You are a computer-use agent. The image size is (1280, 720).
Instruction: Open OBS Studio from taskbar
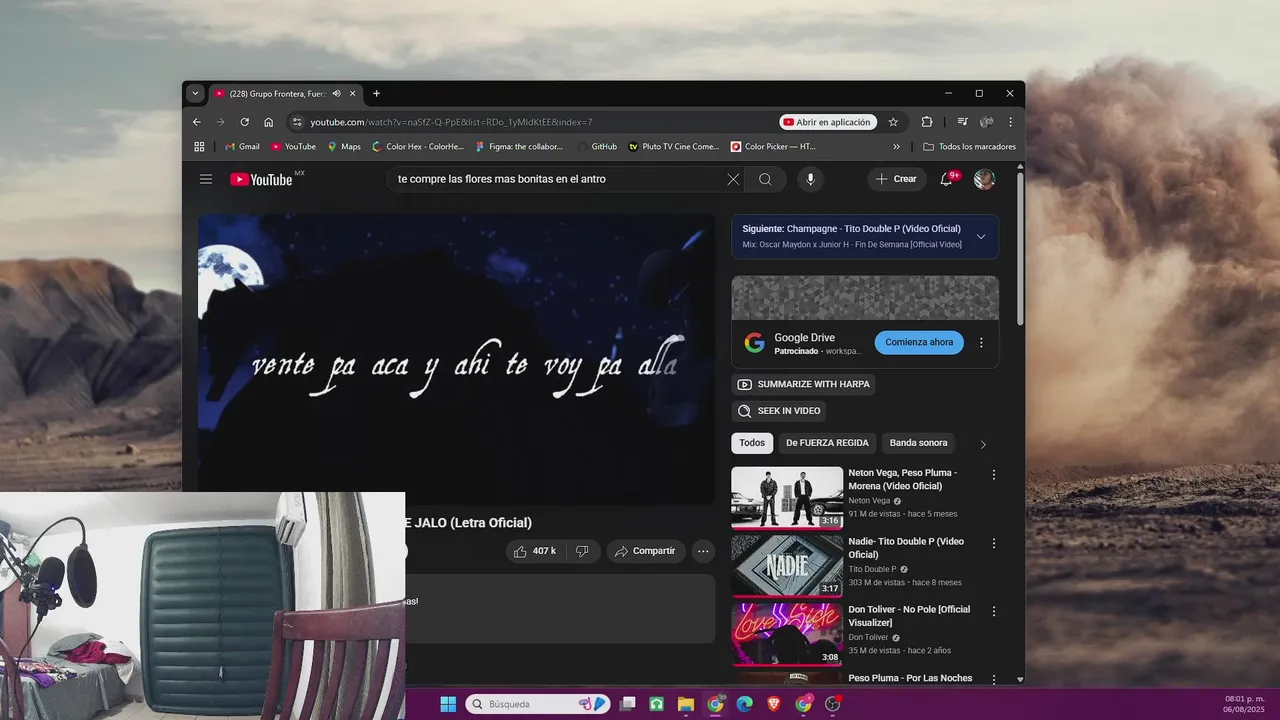click(832, 704)
